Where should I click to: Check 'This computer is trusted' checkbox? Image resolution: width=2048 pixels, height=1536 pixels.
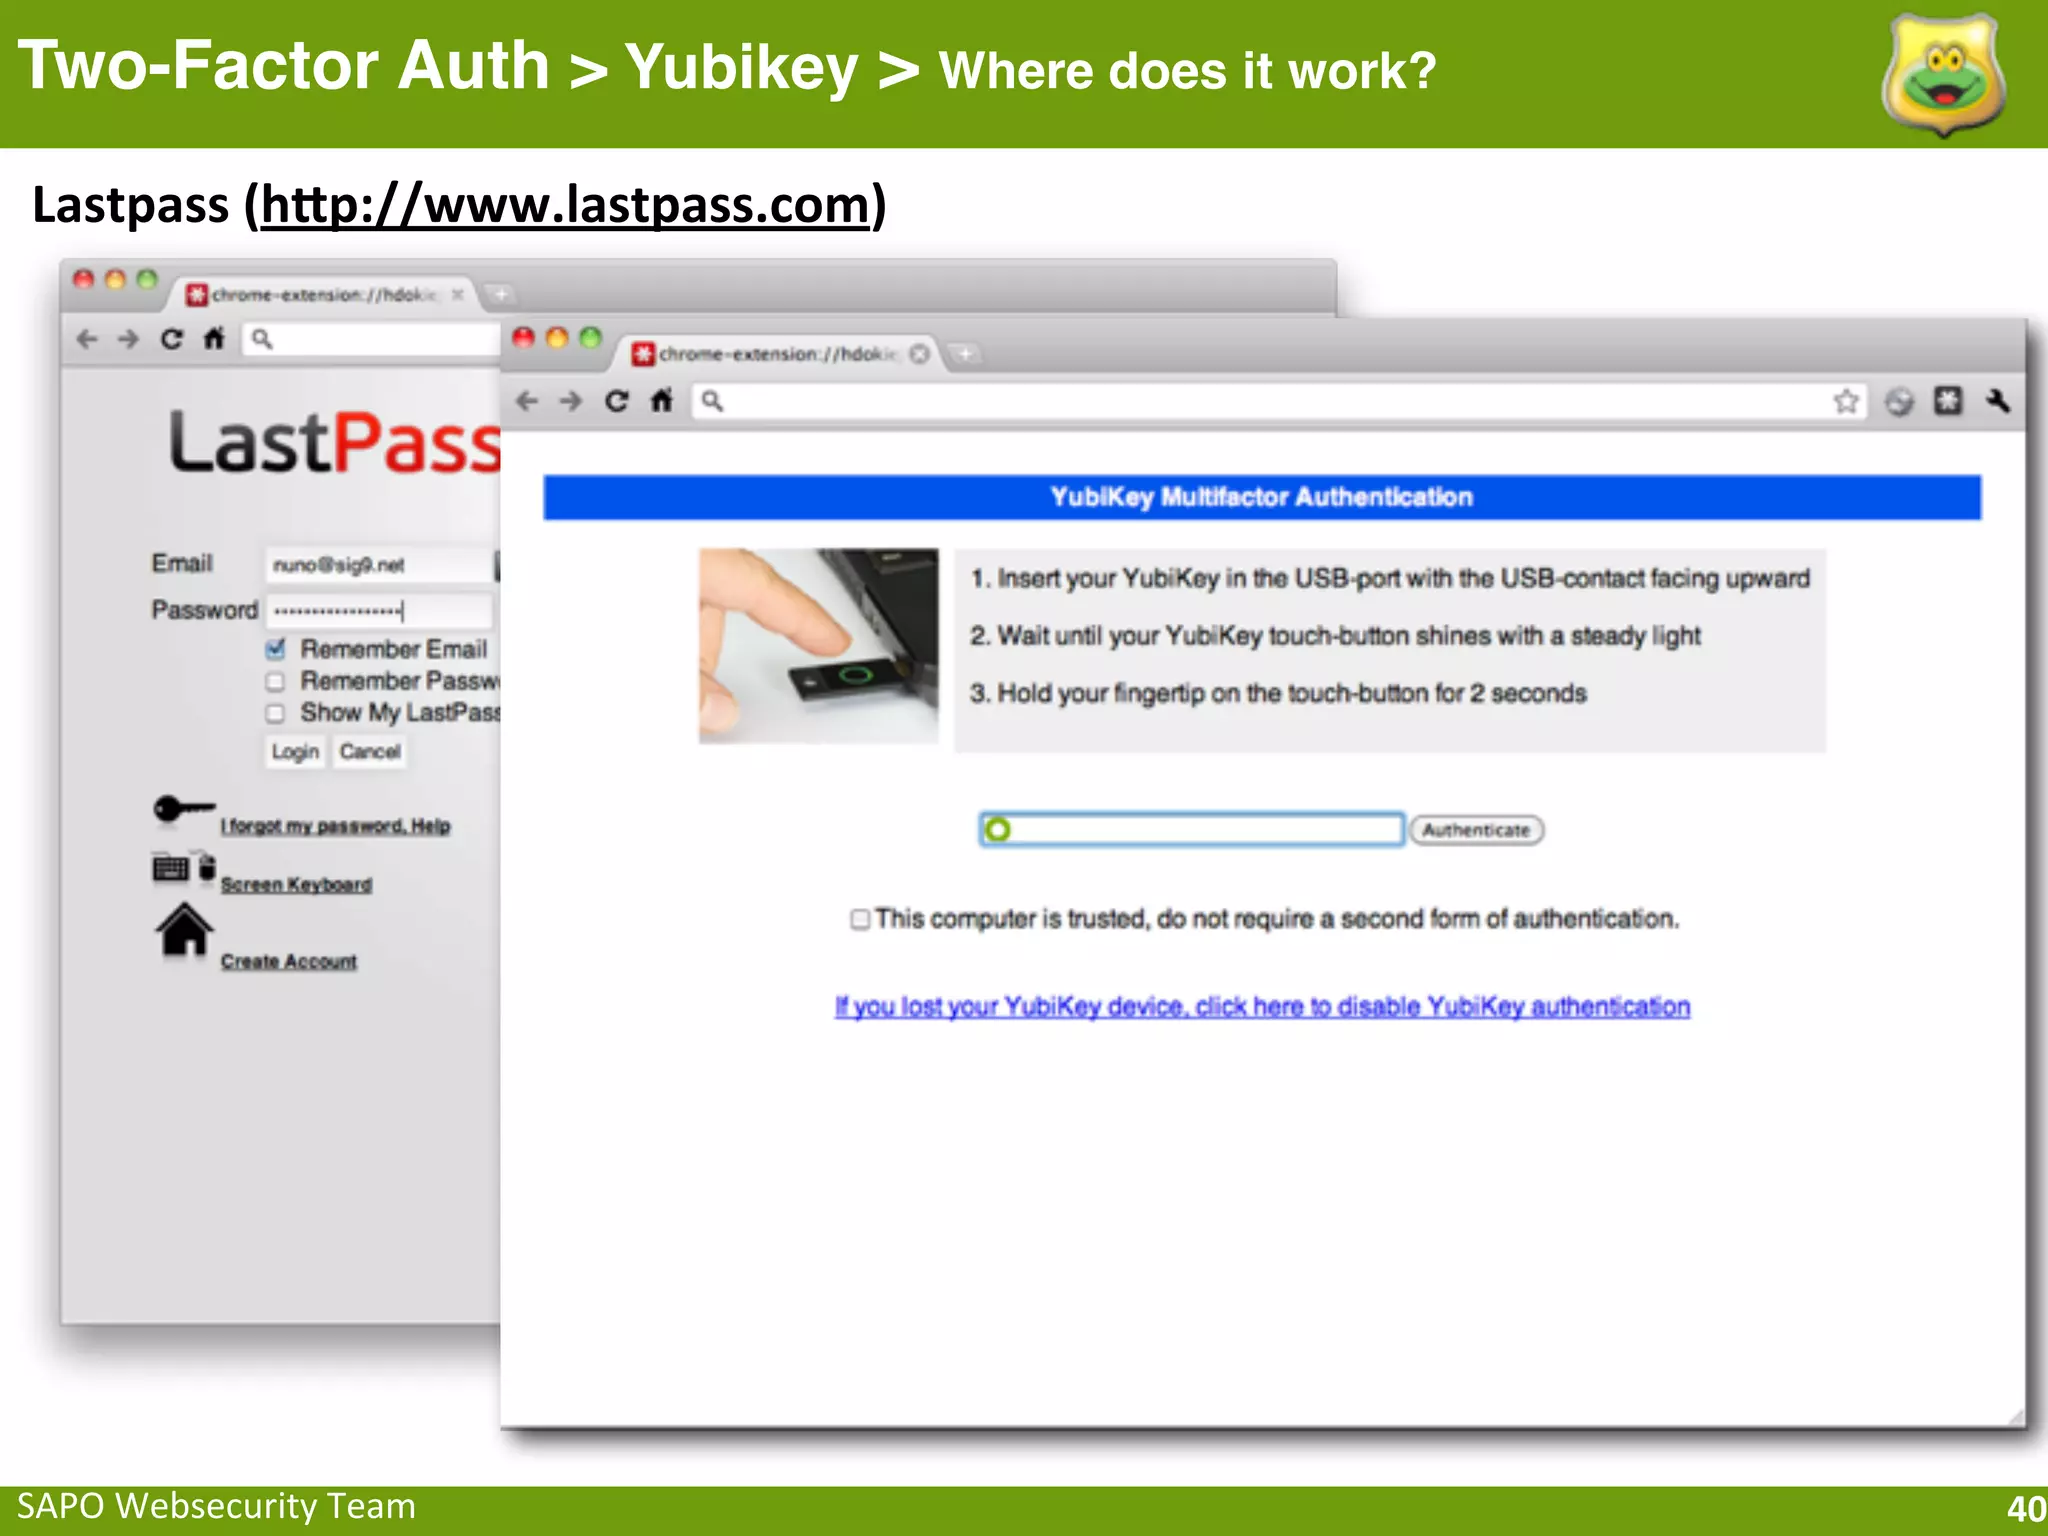(860, 919)
